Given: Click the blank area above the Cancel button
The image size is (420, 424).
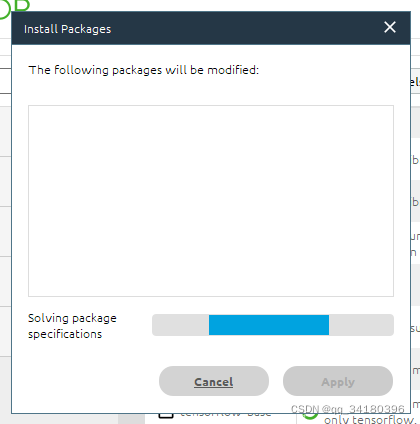Looking at the screenshot, I should pyautogui.click(x=214, y=351).
